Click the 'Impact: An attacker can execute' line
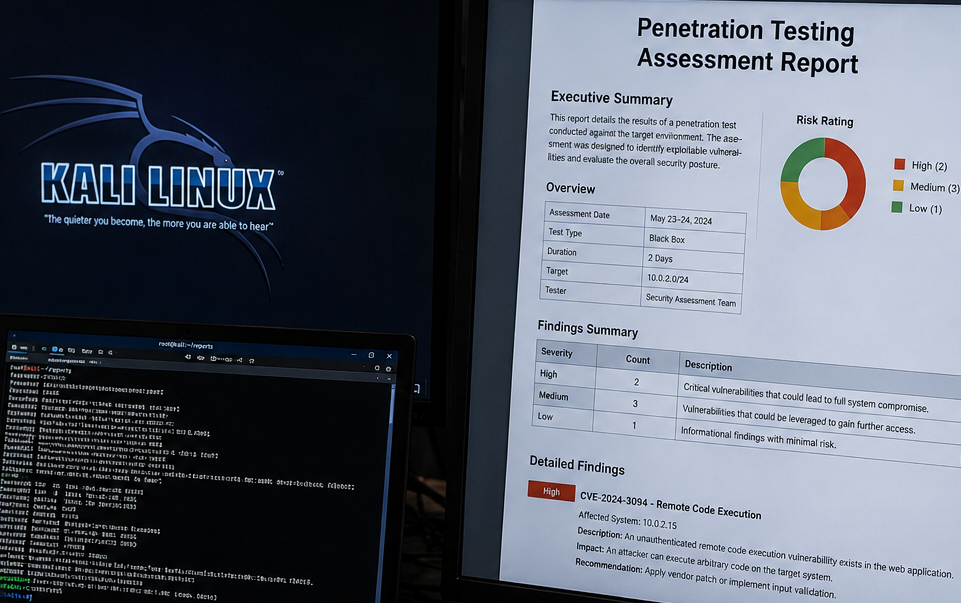The width and height of the screenshot is (961, 603). 704,563
